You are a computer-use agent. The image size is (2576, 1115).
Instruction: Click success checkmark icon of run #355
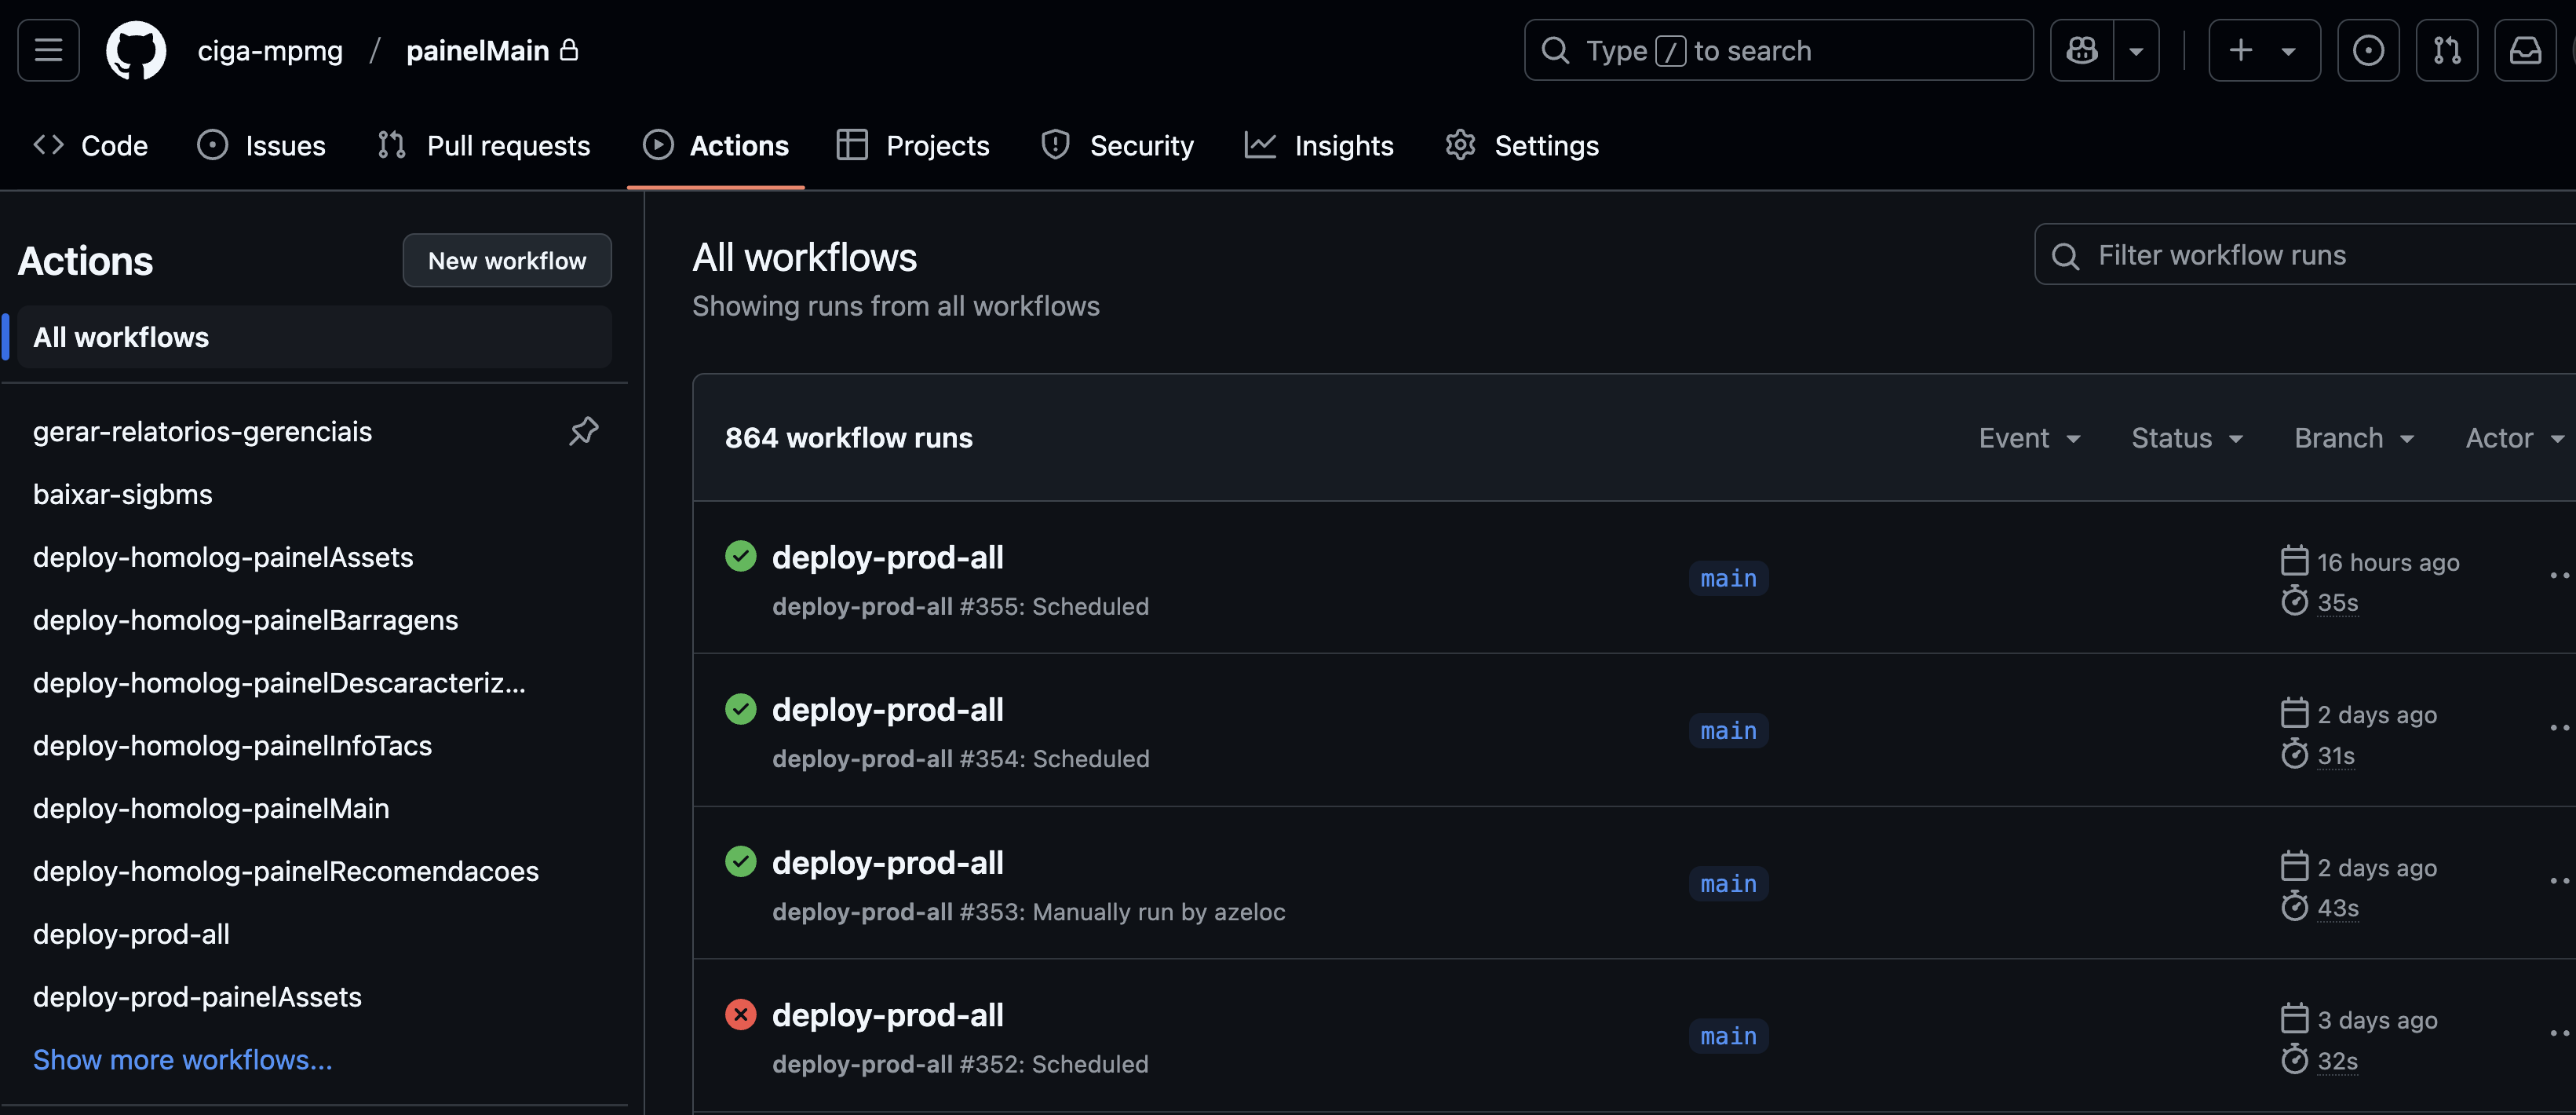(740, 556)
